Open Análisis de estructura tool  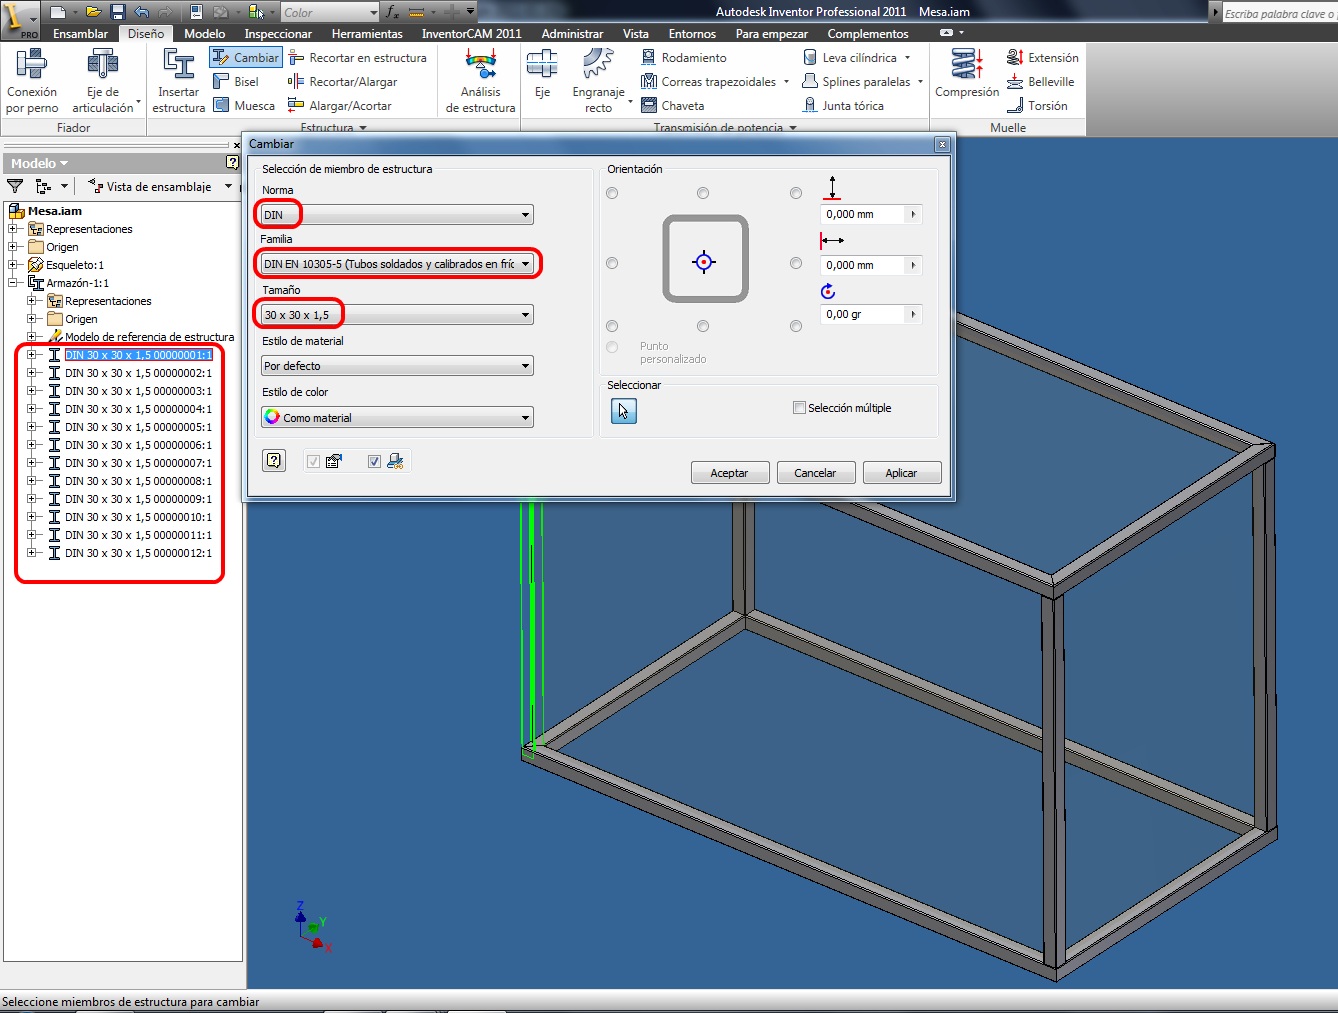(x=480, y=81)
